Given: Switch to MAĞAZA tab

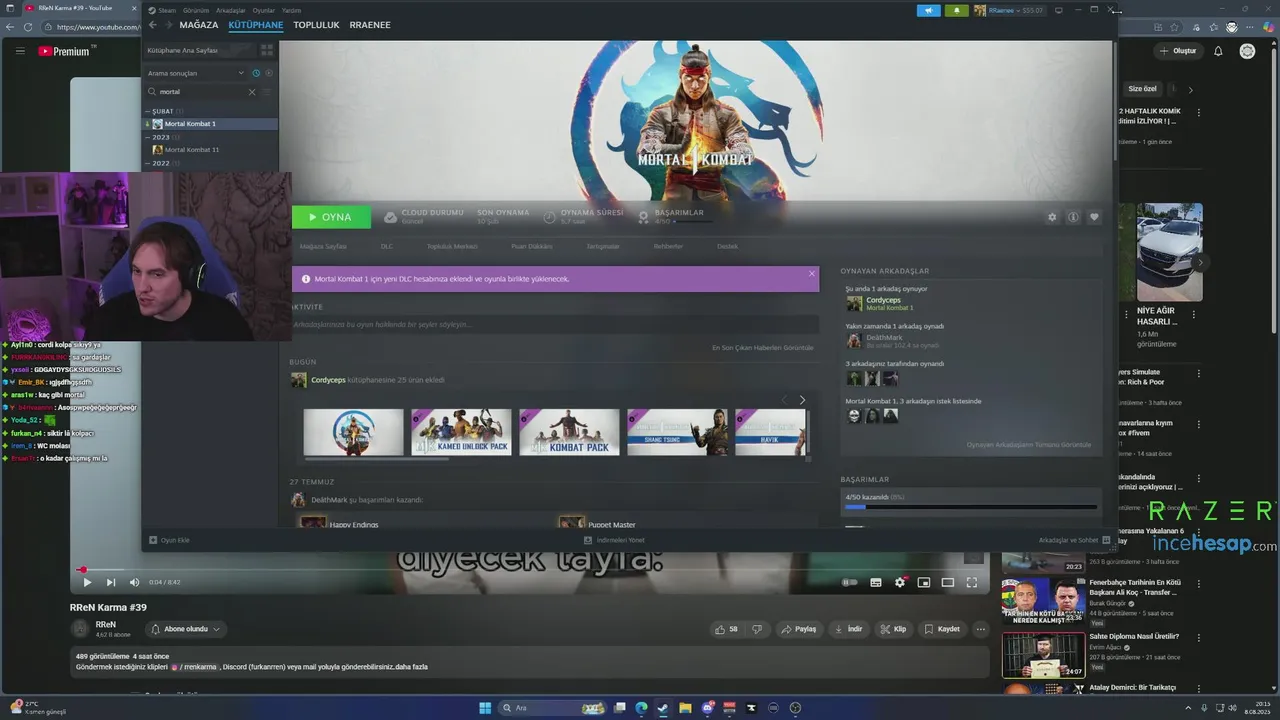Looking at the screenshot, I should coord(199,25).
